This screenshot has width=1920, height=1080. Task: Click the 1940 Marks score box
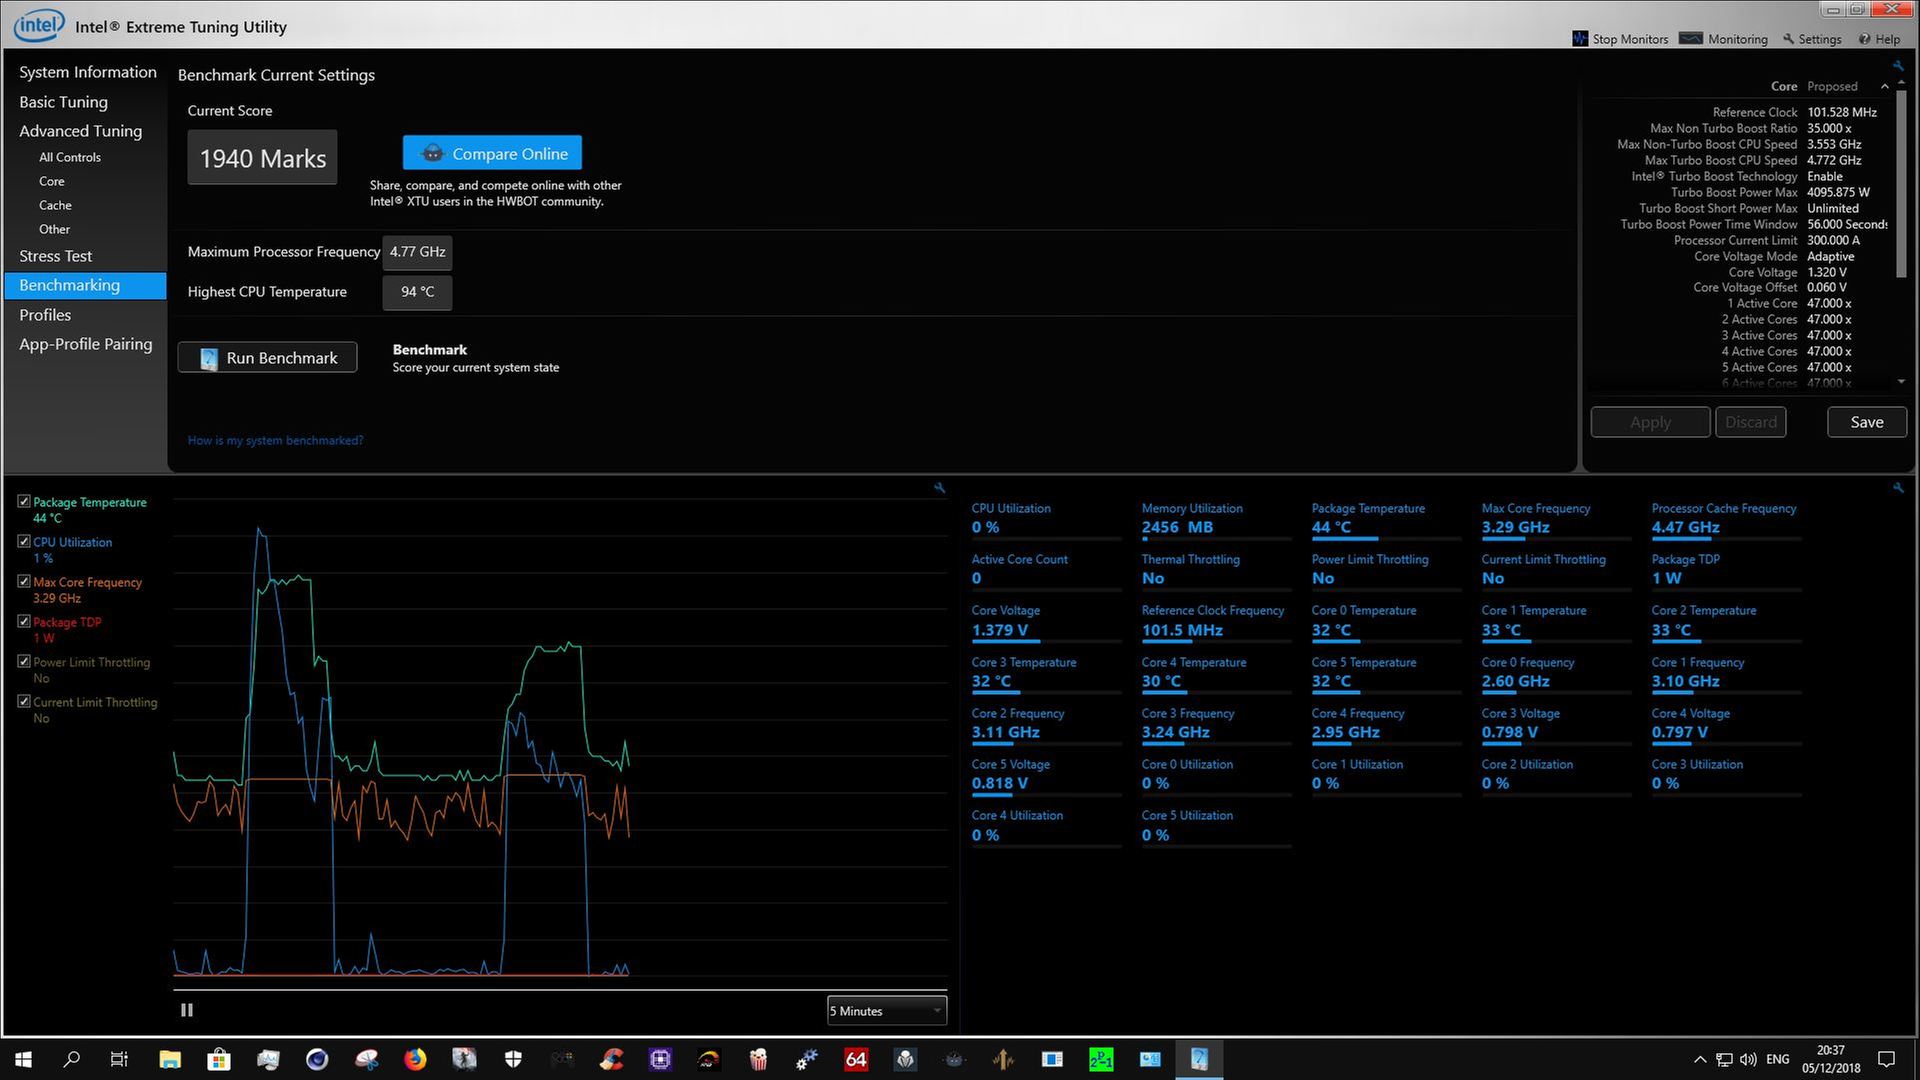click(262, 158)
